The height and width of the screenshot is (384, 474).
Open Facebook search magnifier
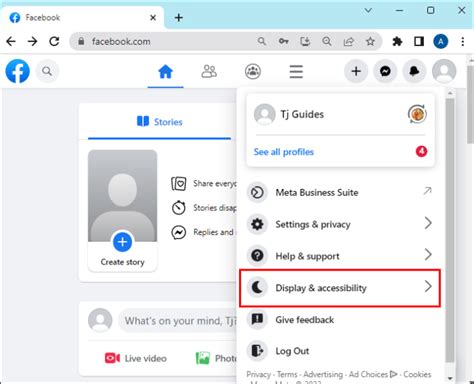point(47,71)
